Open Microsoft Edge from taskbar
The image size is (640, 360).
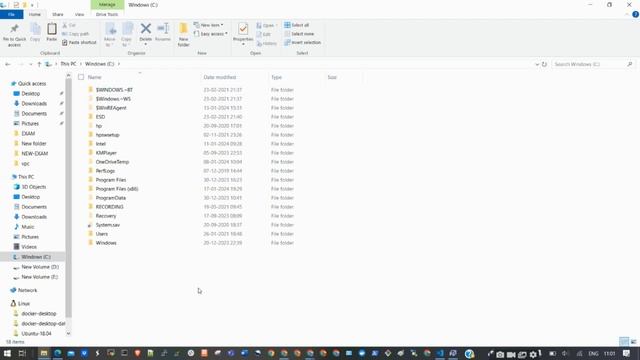point(58,353)
